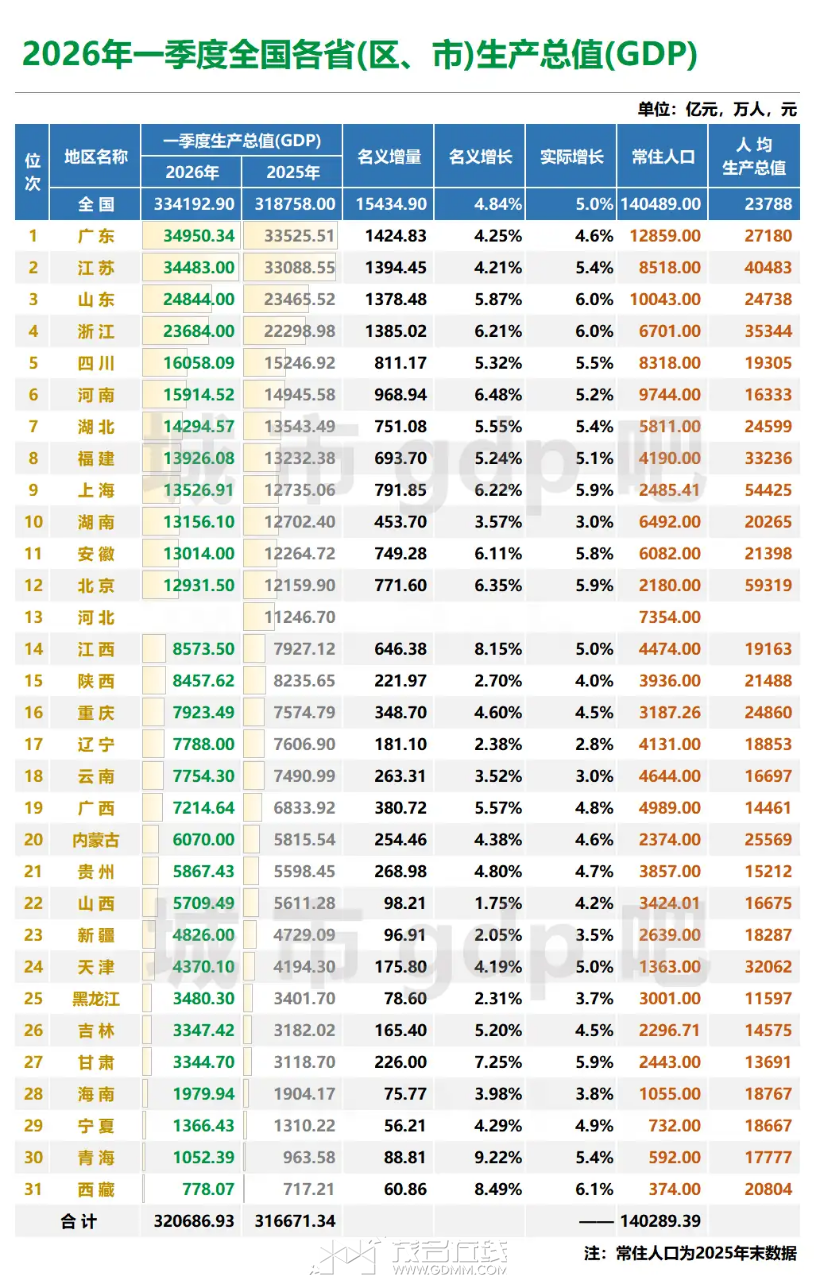Image resolution: width=815 pixels, height=1280 pixels.
Task: Click the 名义增量 column header
Action: (x=389, y=156)
